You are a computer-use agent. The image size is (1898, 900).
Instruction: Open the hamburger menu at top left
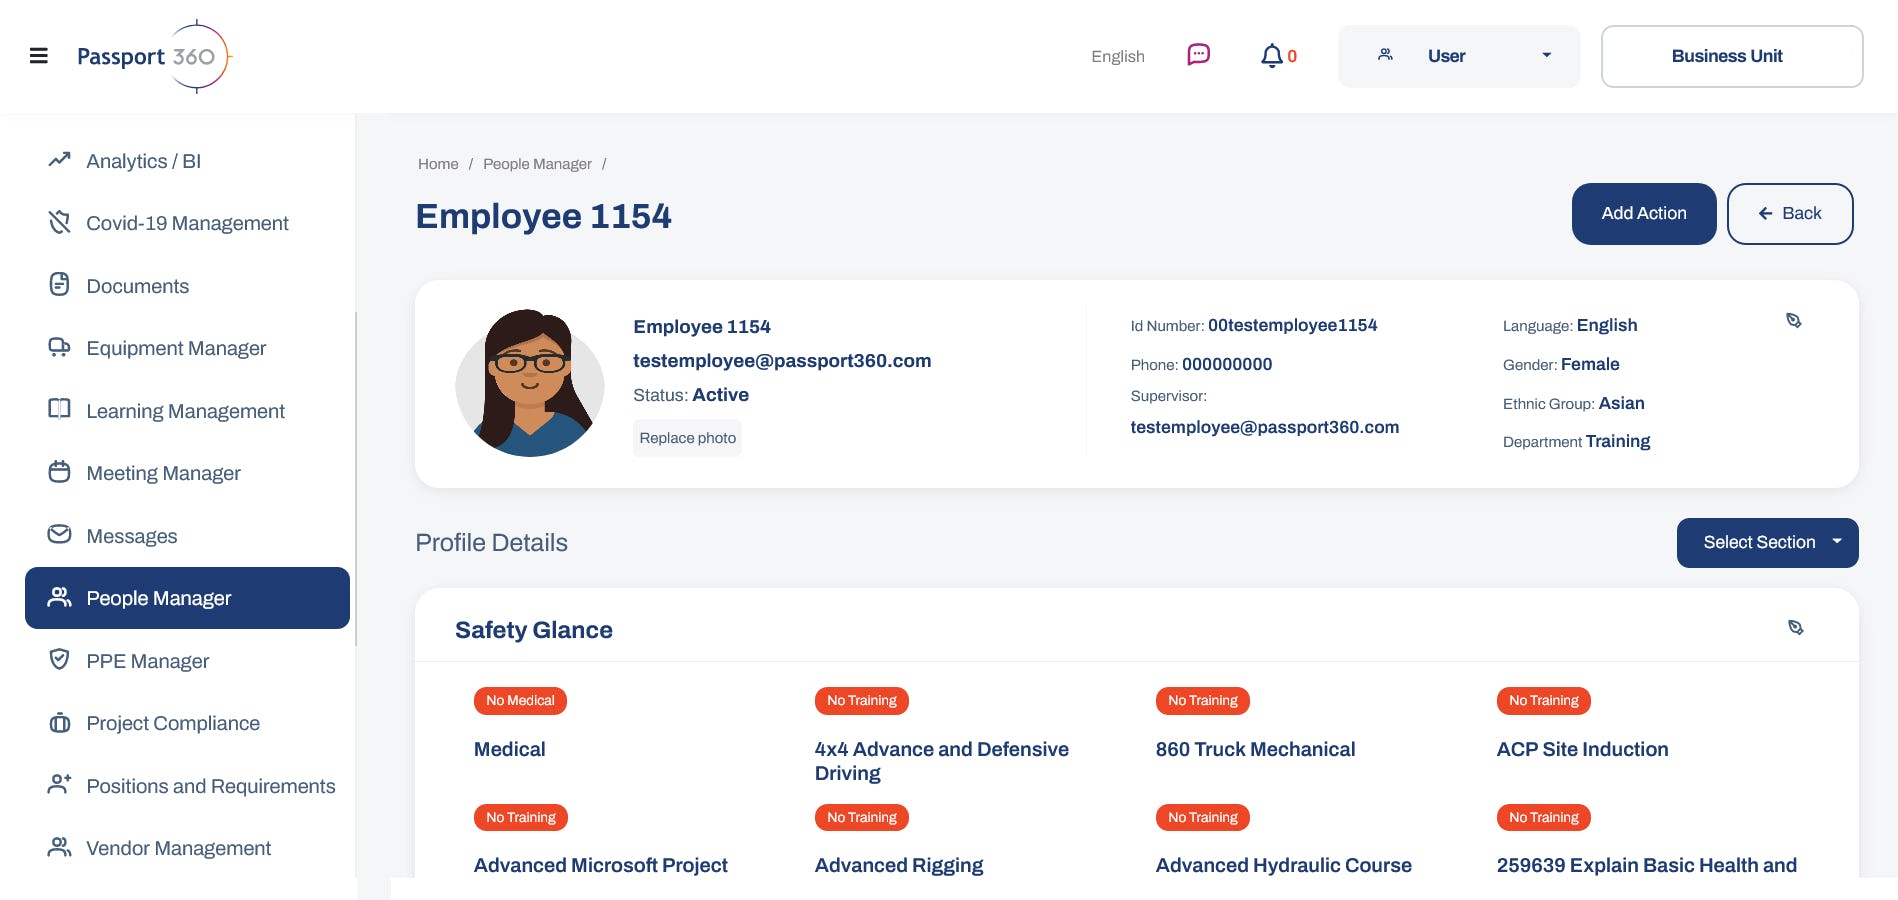pos(39,55)
